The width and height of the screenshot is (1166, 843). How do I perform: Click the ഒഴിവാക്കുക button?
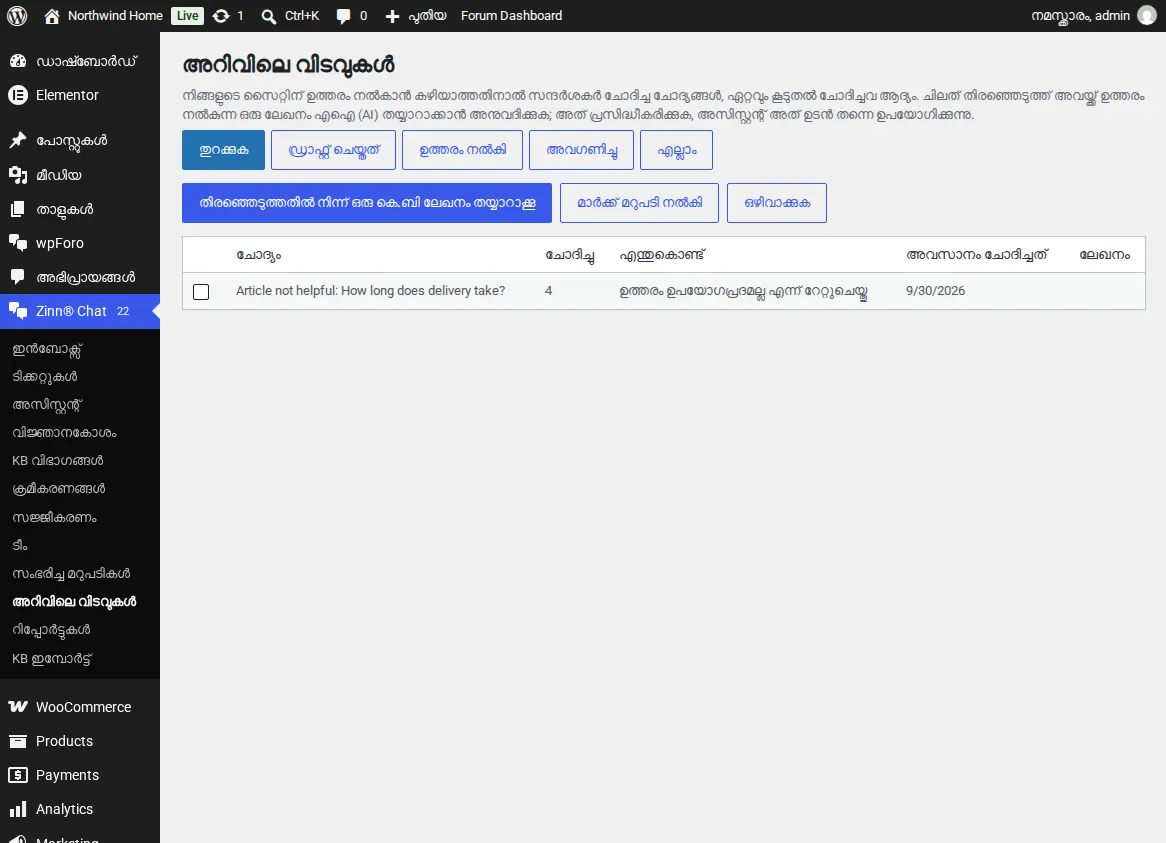tap(777, 203)
